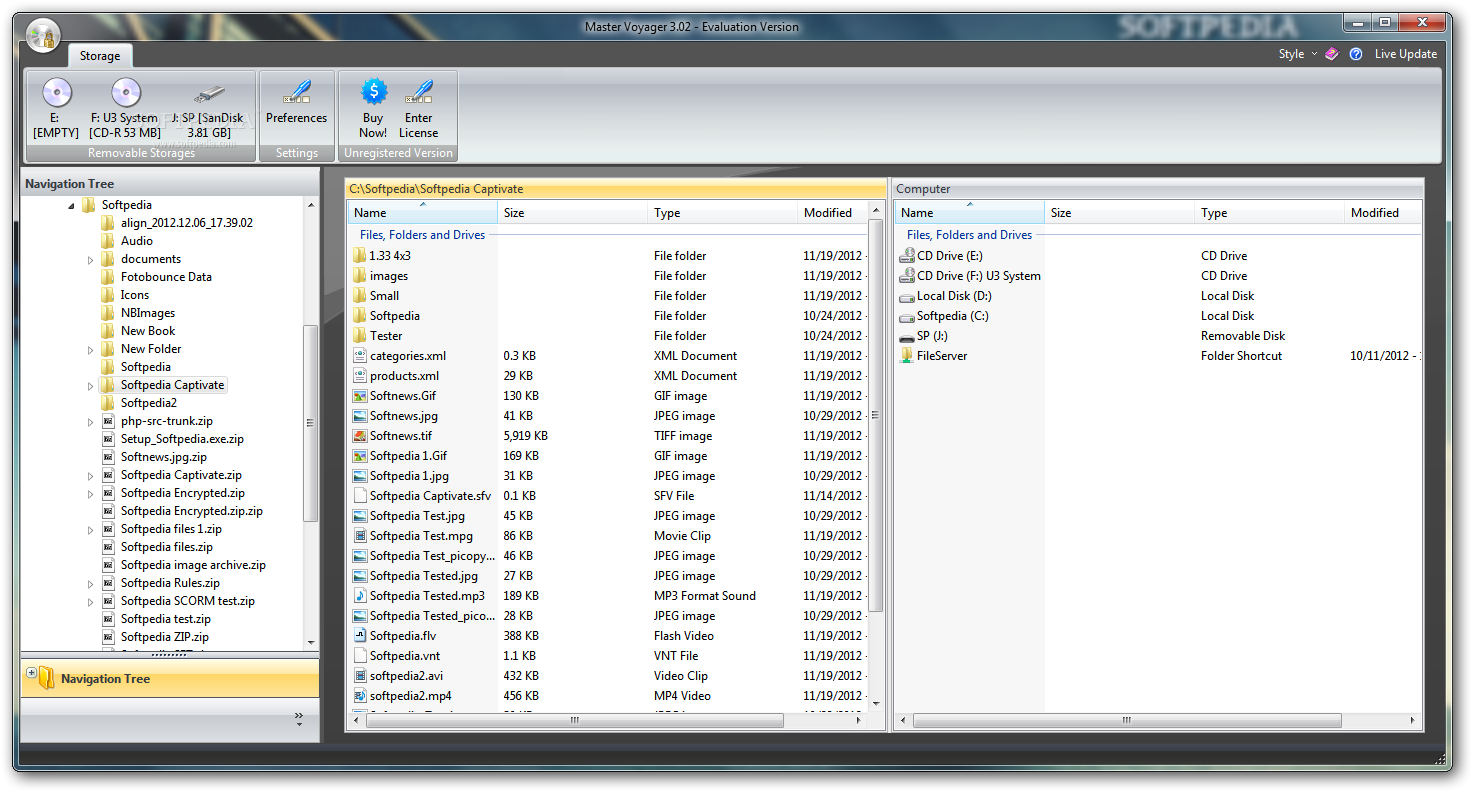Open Preferences settings
Viewport: 1473px width, 792px height.
click(x=296, y=102)
